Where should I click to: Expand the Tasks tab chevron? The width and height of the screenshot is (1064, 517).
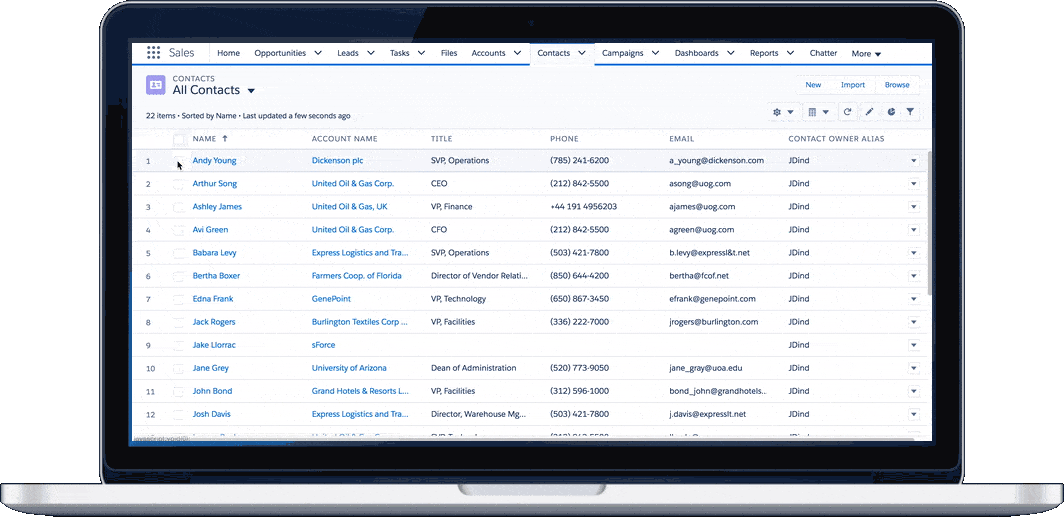tap(421, 53)
